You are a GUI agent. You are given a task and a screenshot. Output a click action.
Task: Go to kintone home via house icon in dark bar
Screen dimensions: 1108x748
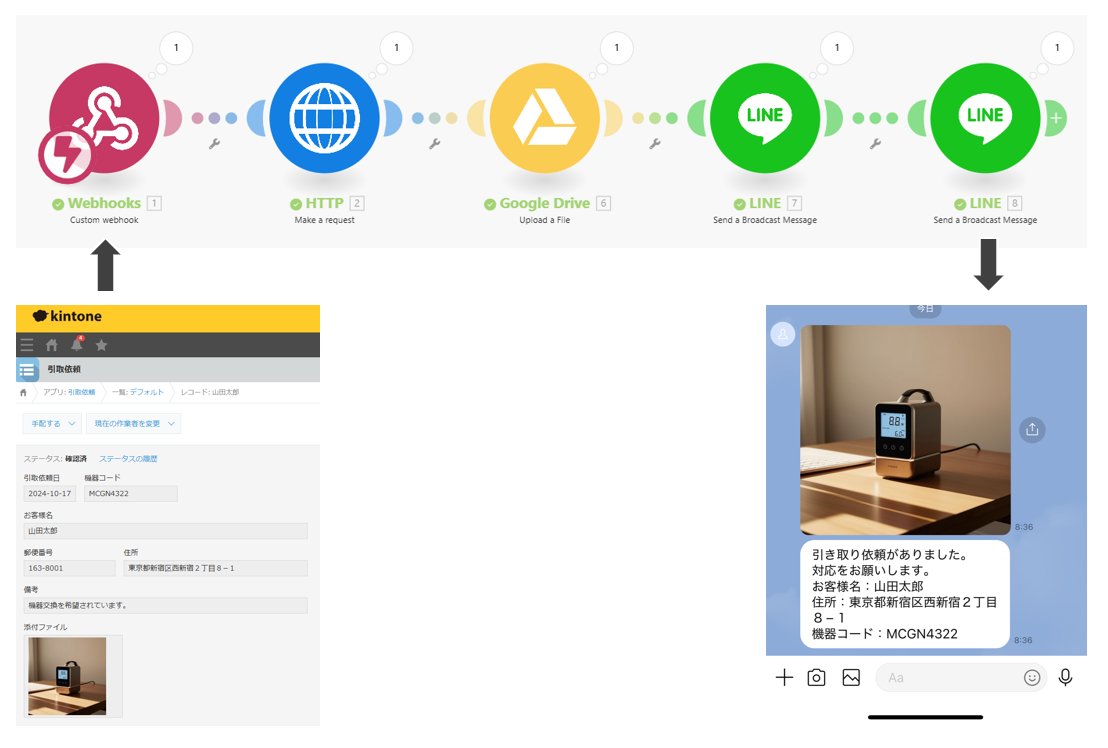pyautogui.click(x=52, y=345)
